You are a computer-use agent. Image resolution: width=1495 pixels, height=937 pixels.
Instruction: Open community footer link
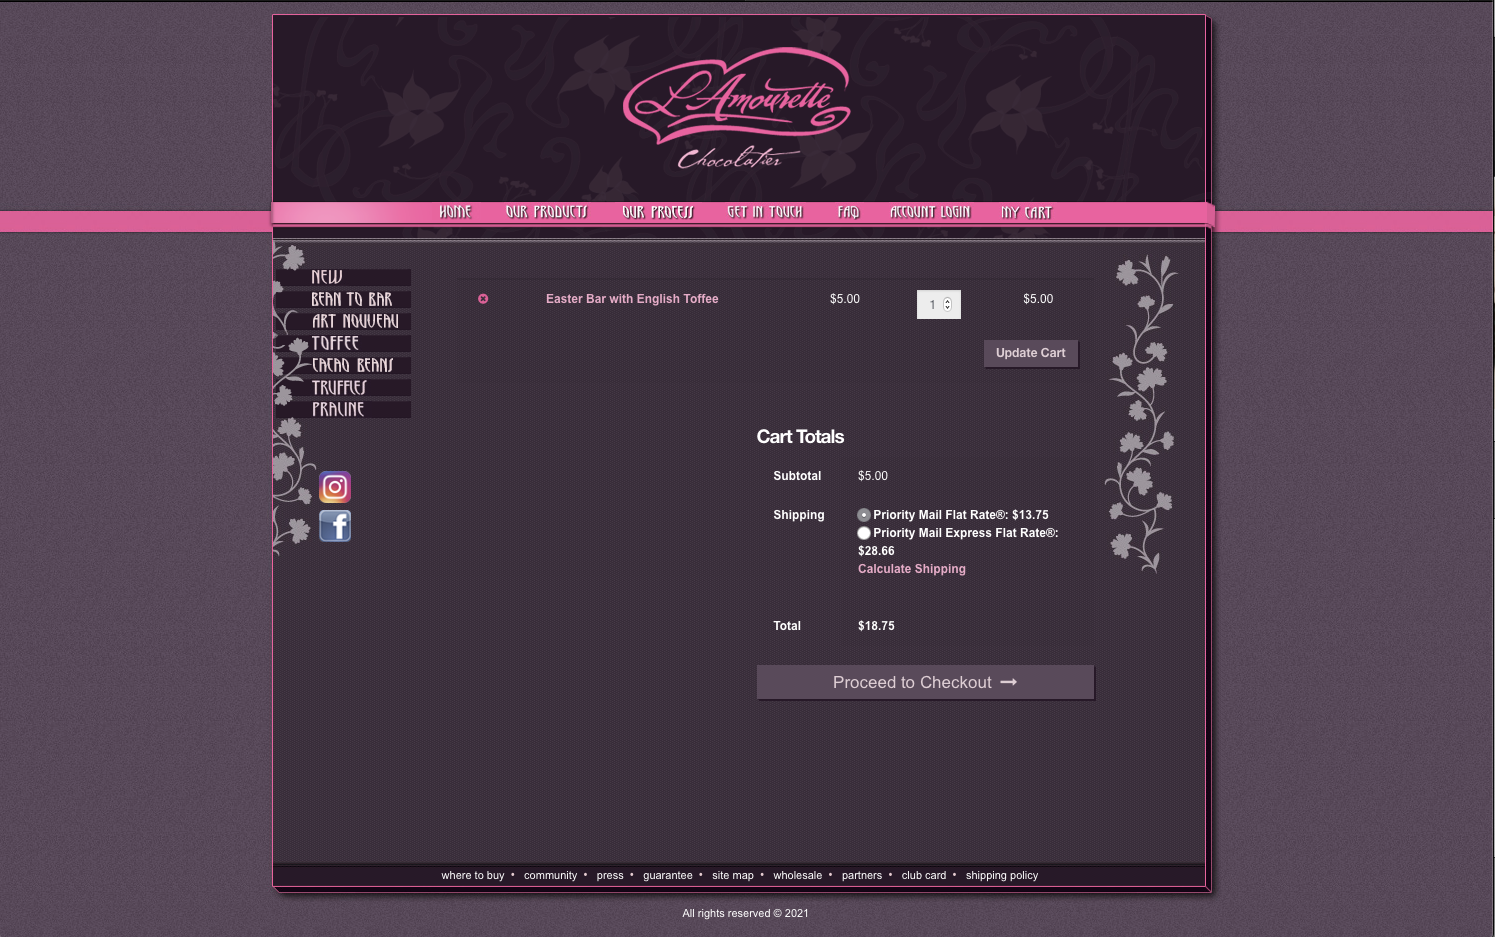[550, 875]
